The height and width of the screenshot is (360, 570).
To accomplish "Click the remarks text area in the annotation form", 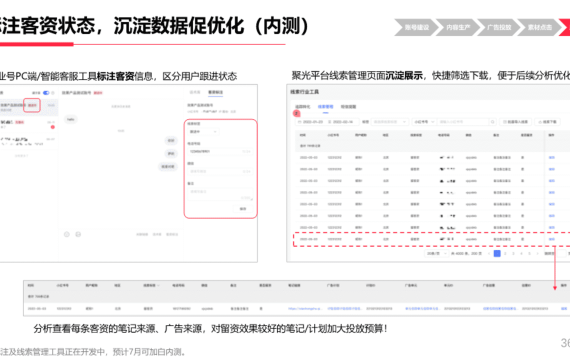I will 220,194.
